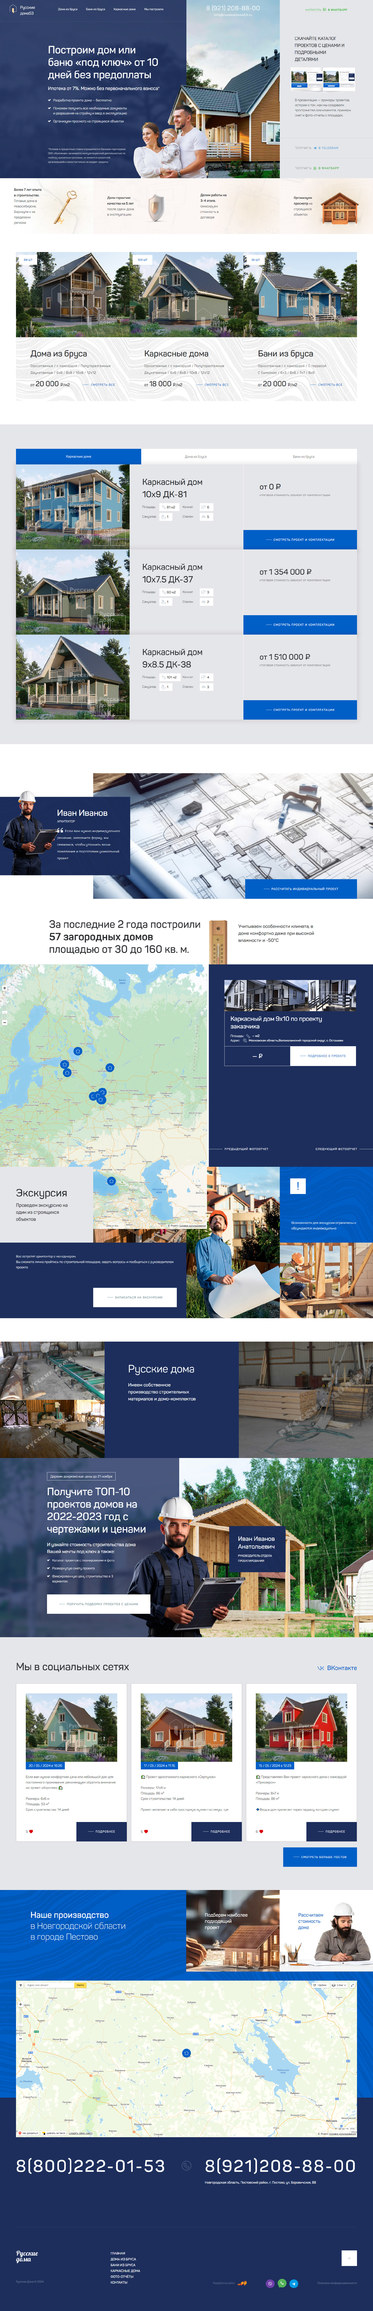View project and configuration for ДК-81
Image resolution: width=373 pixels, height=2311 pixels.
[300, 539]
